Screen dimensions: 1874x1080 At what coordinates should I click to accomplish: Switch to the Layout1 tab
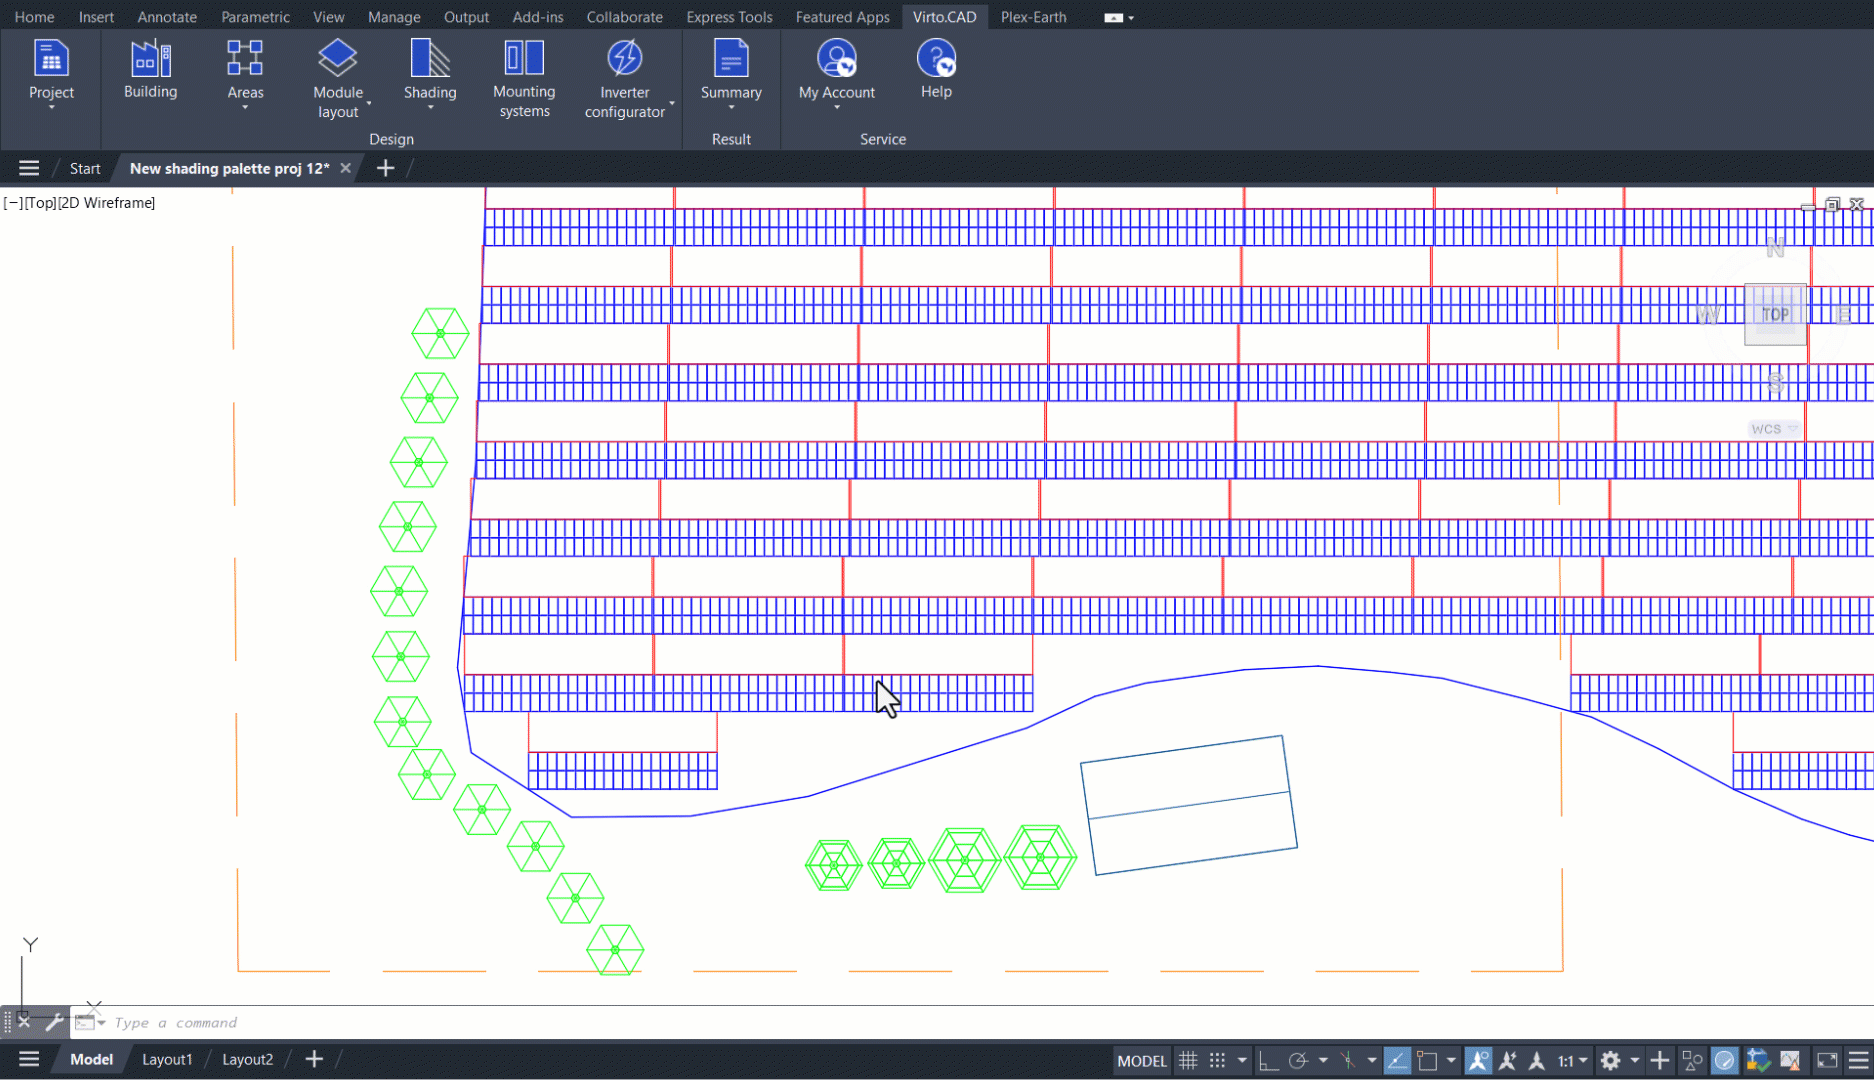(x=166, y=1059)
